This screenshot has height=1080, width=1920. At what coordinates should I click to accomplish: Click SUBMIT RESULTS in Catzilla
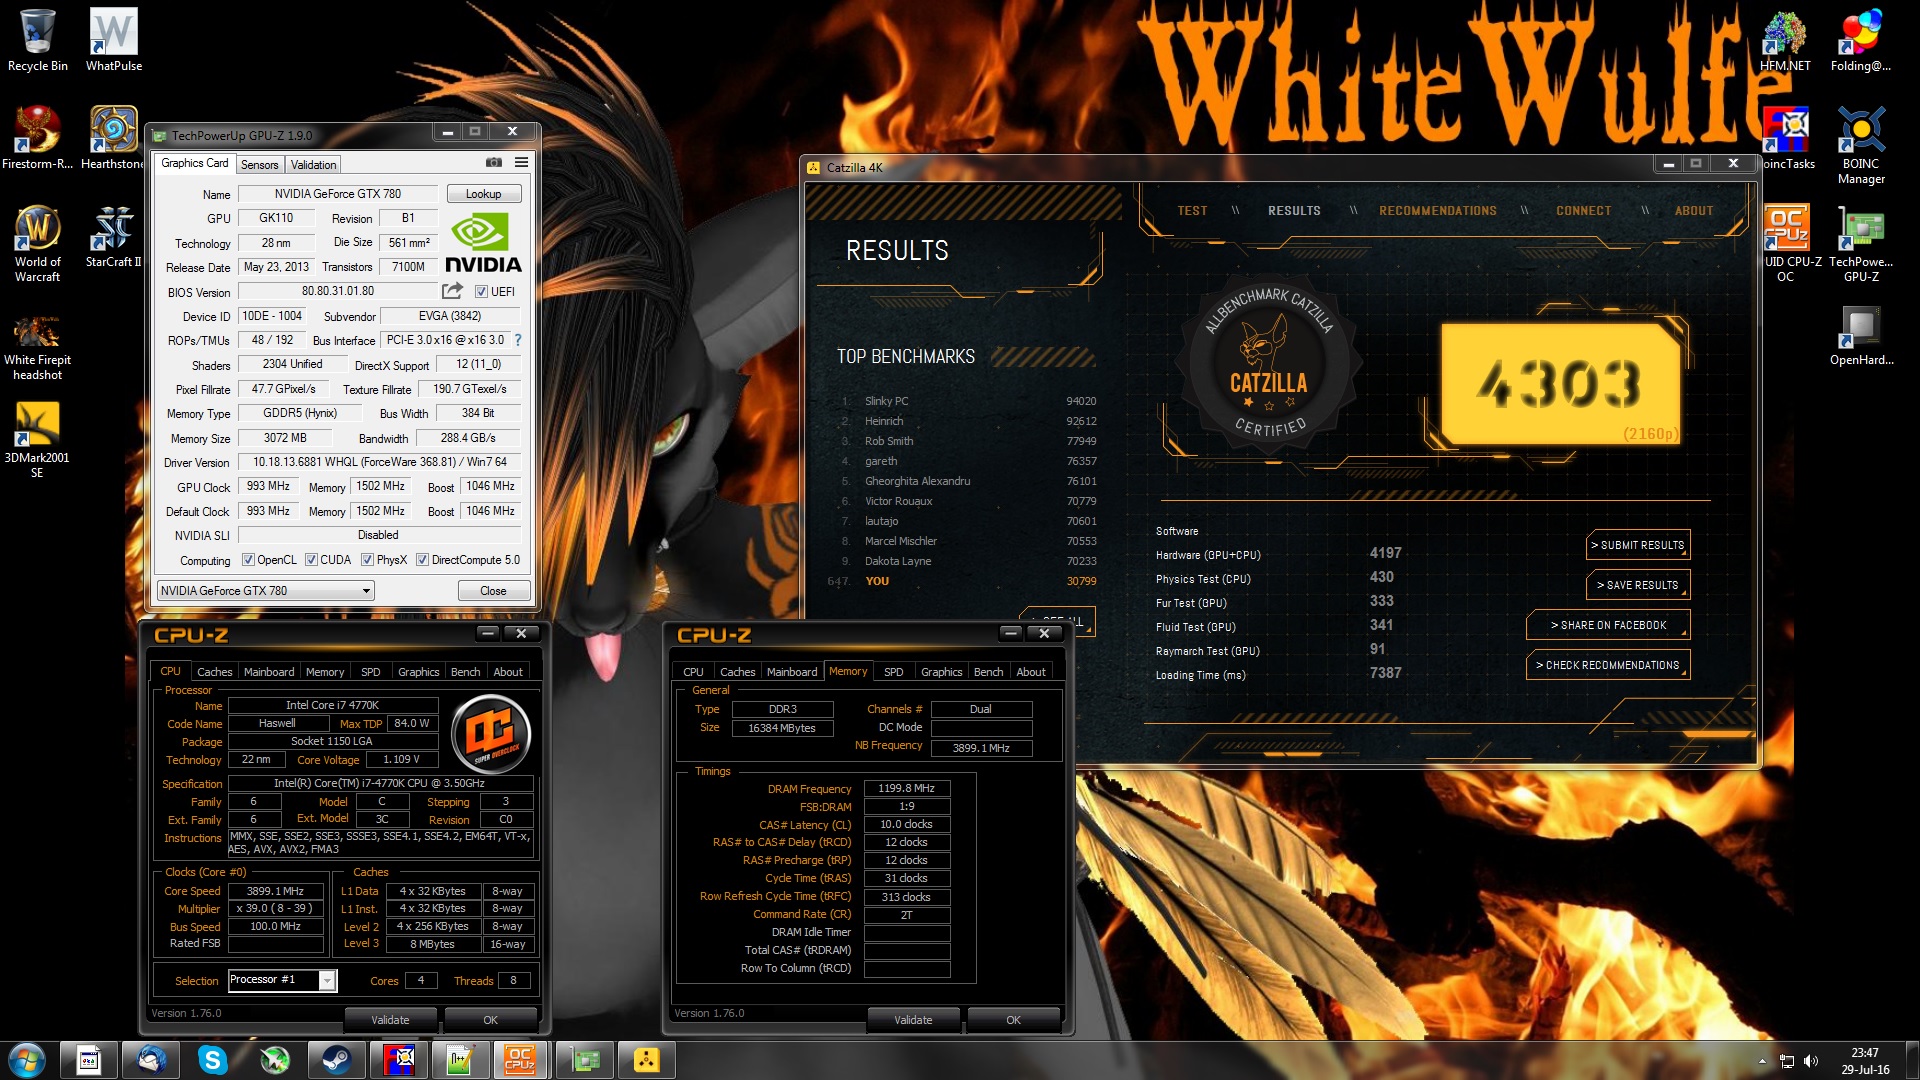click(x=1638, y=545)
